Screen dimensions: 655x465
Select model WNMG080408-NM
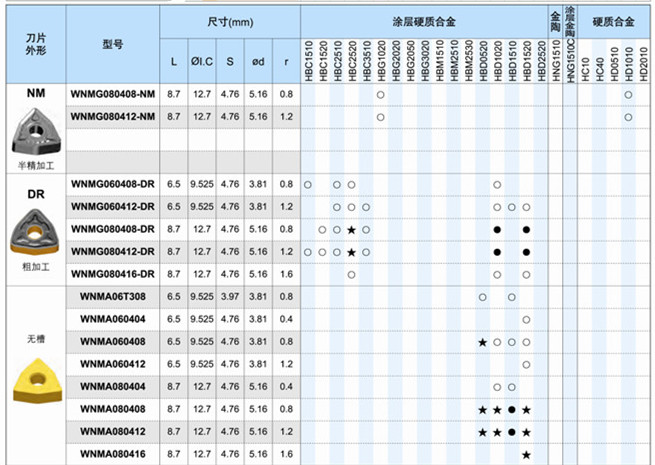tap(113, 94)
